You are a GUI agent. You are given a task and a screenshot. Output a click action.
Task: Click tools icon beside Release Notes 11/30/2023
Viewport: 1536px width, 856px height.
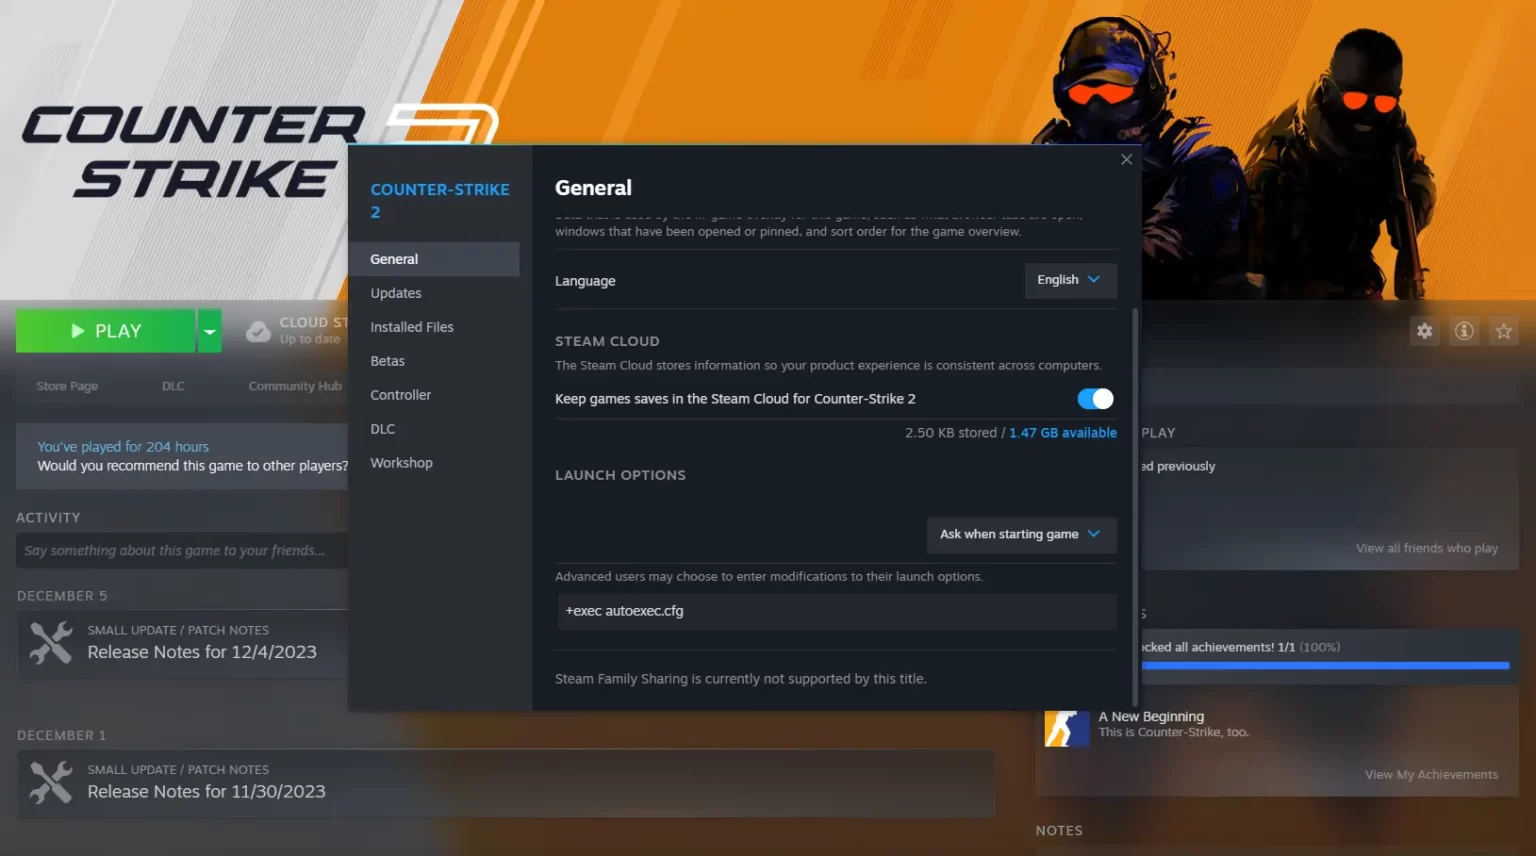[51, 783]
